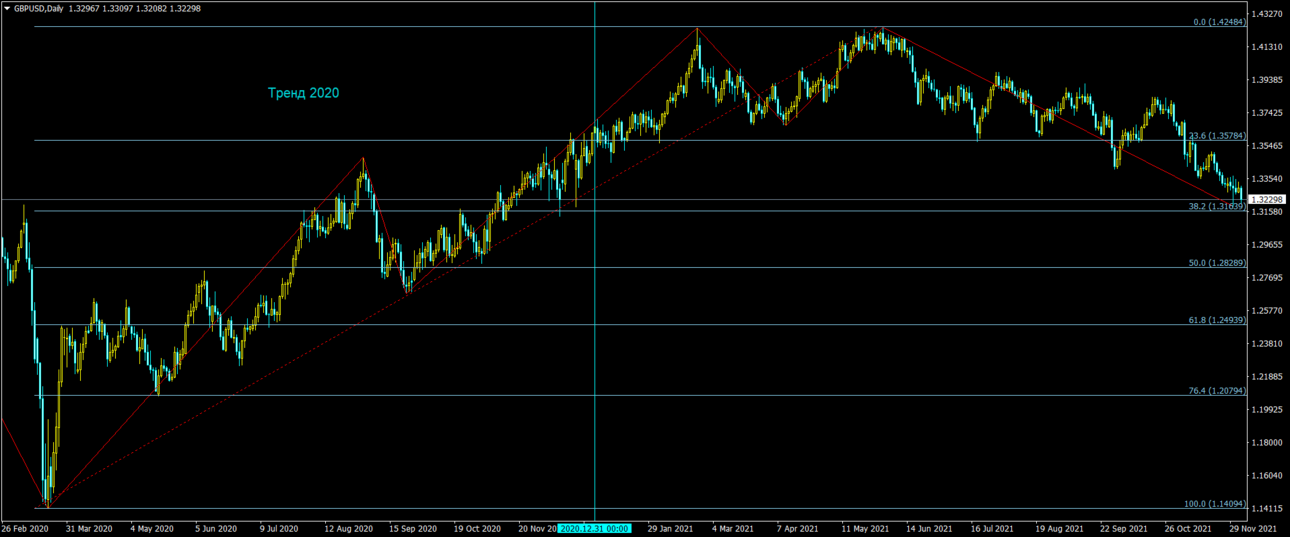Click the 26 Feb 2020 date label
Viewport: 1290px width, 537px height.
[25, 528]
